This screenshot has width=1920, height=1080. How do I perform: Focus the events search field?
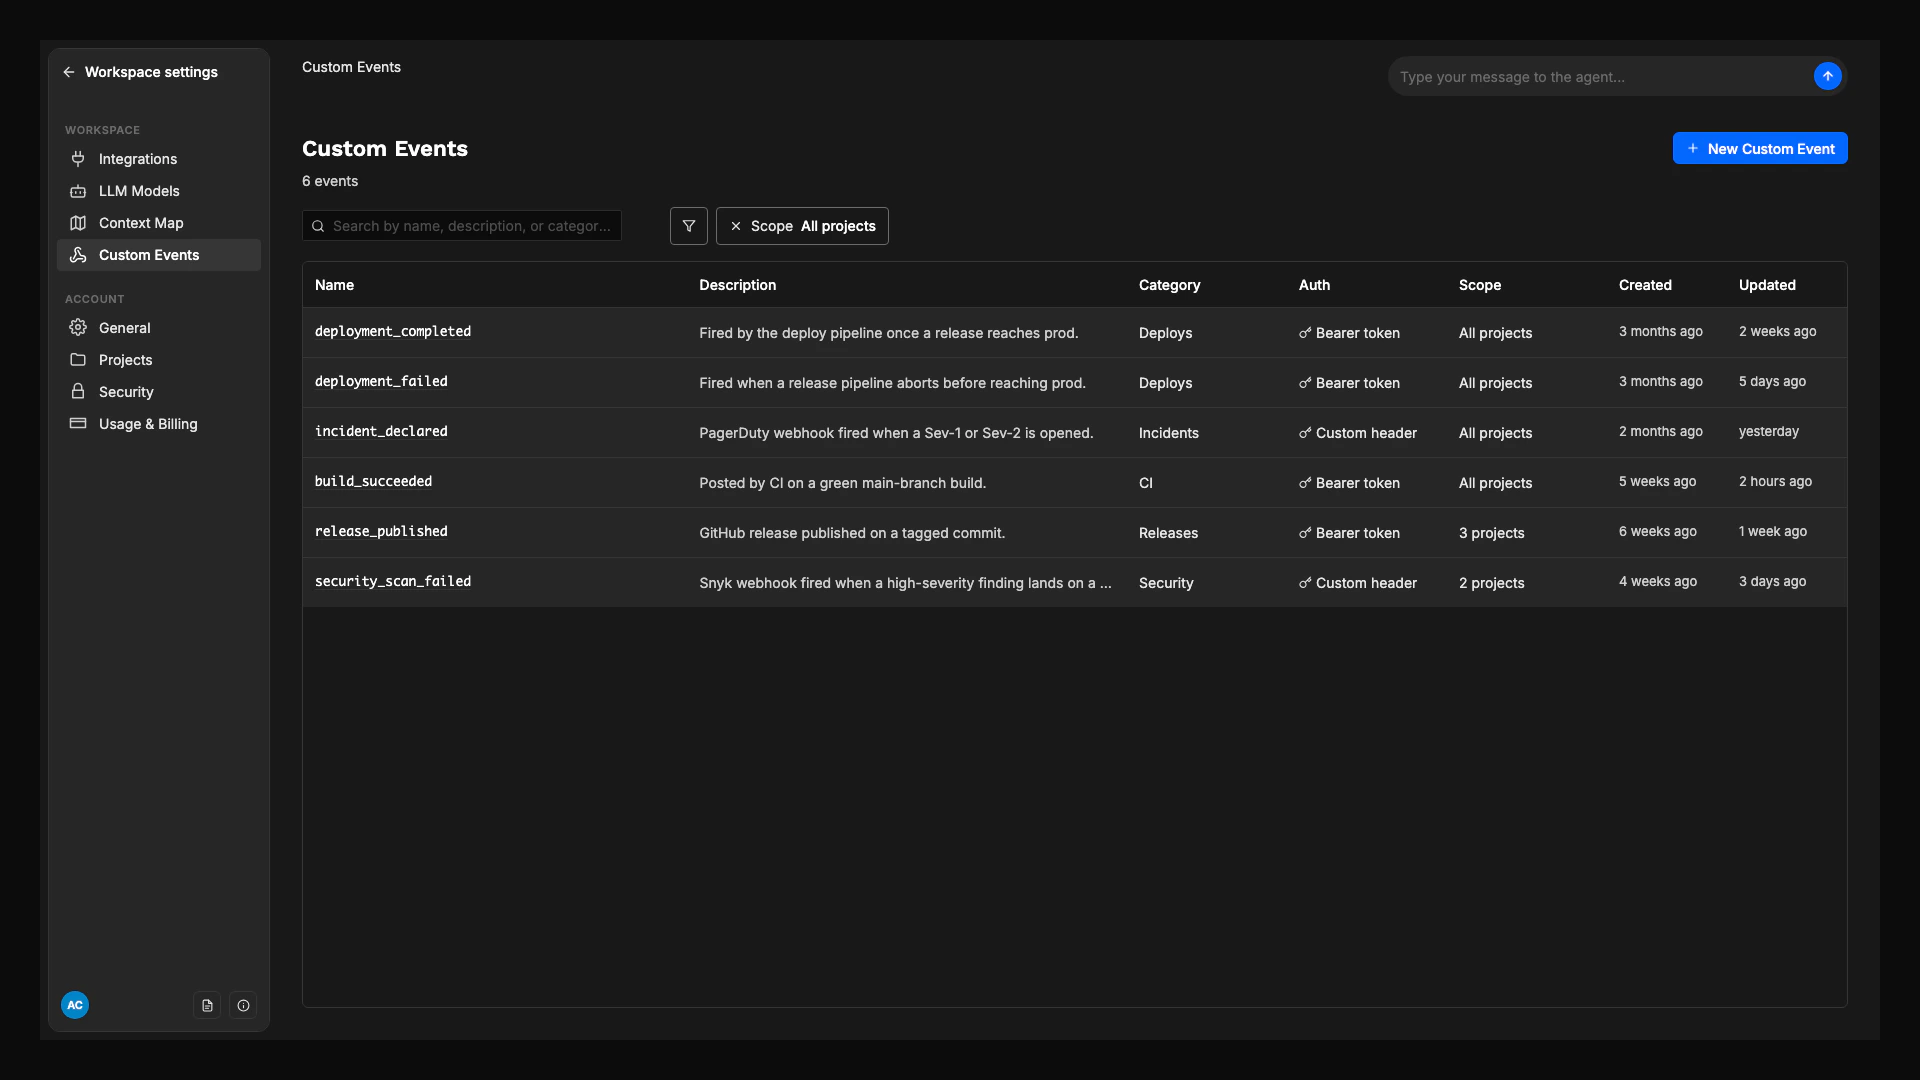[x=462, y=226]
